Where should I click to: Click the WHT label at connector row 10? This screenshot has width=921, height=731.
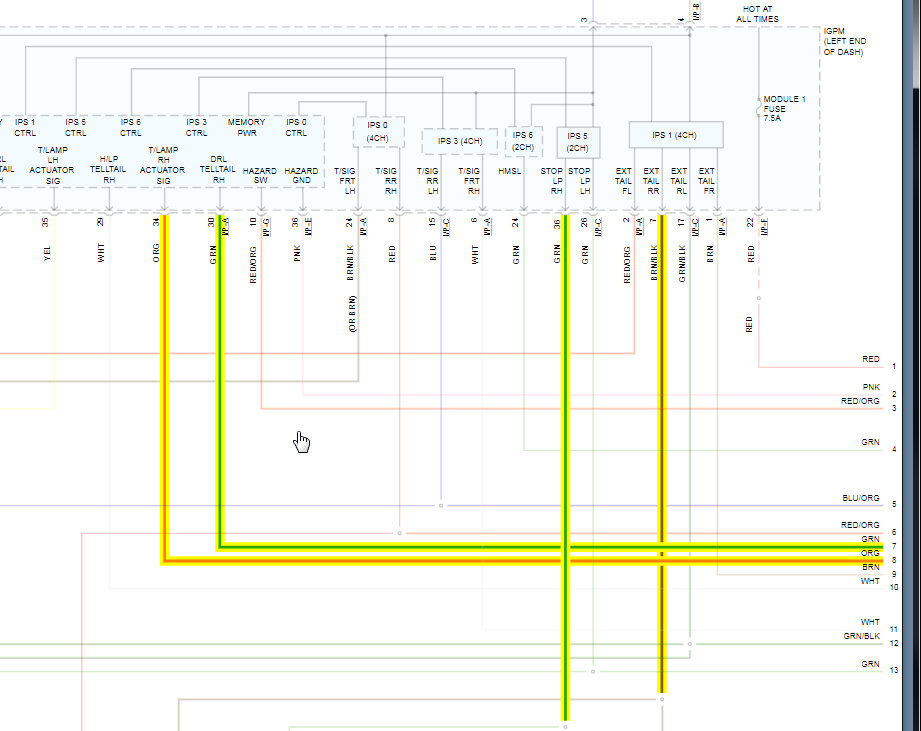coord(870,581)
